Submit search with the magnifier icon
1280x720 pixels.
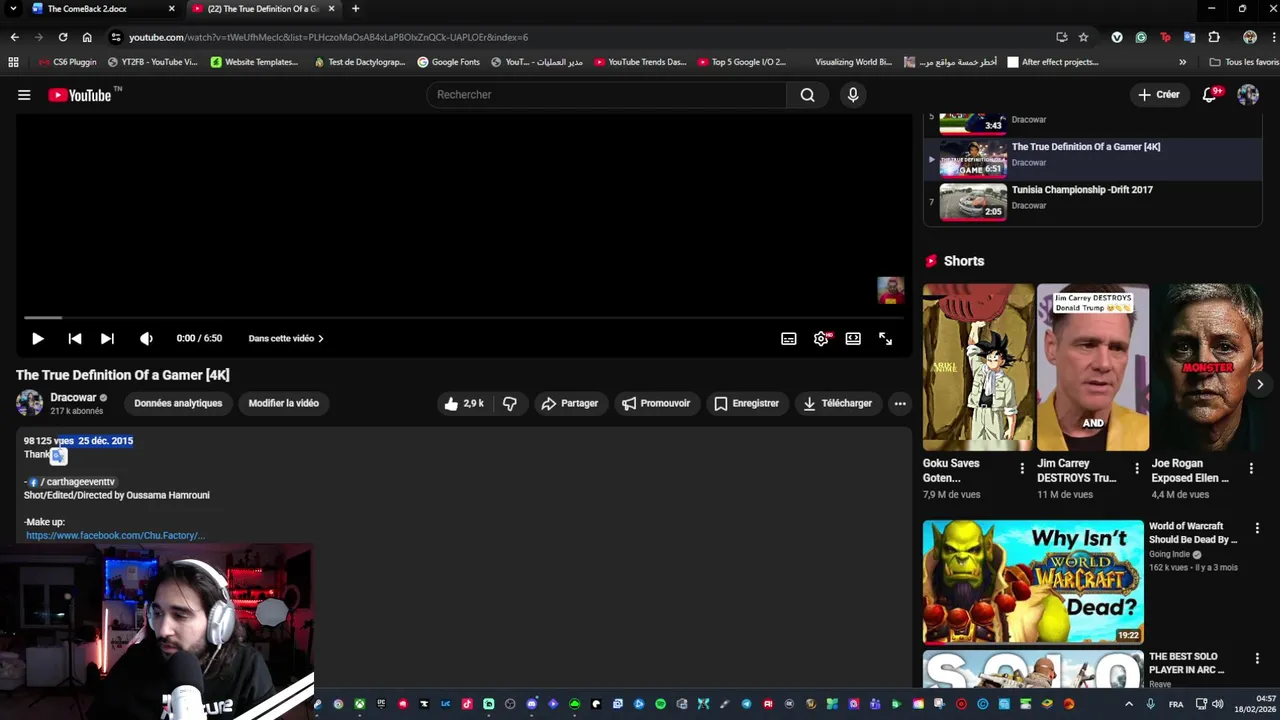point(807,95)
